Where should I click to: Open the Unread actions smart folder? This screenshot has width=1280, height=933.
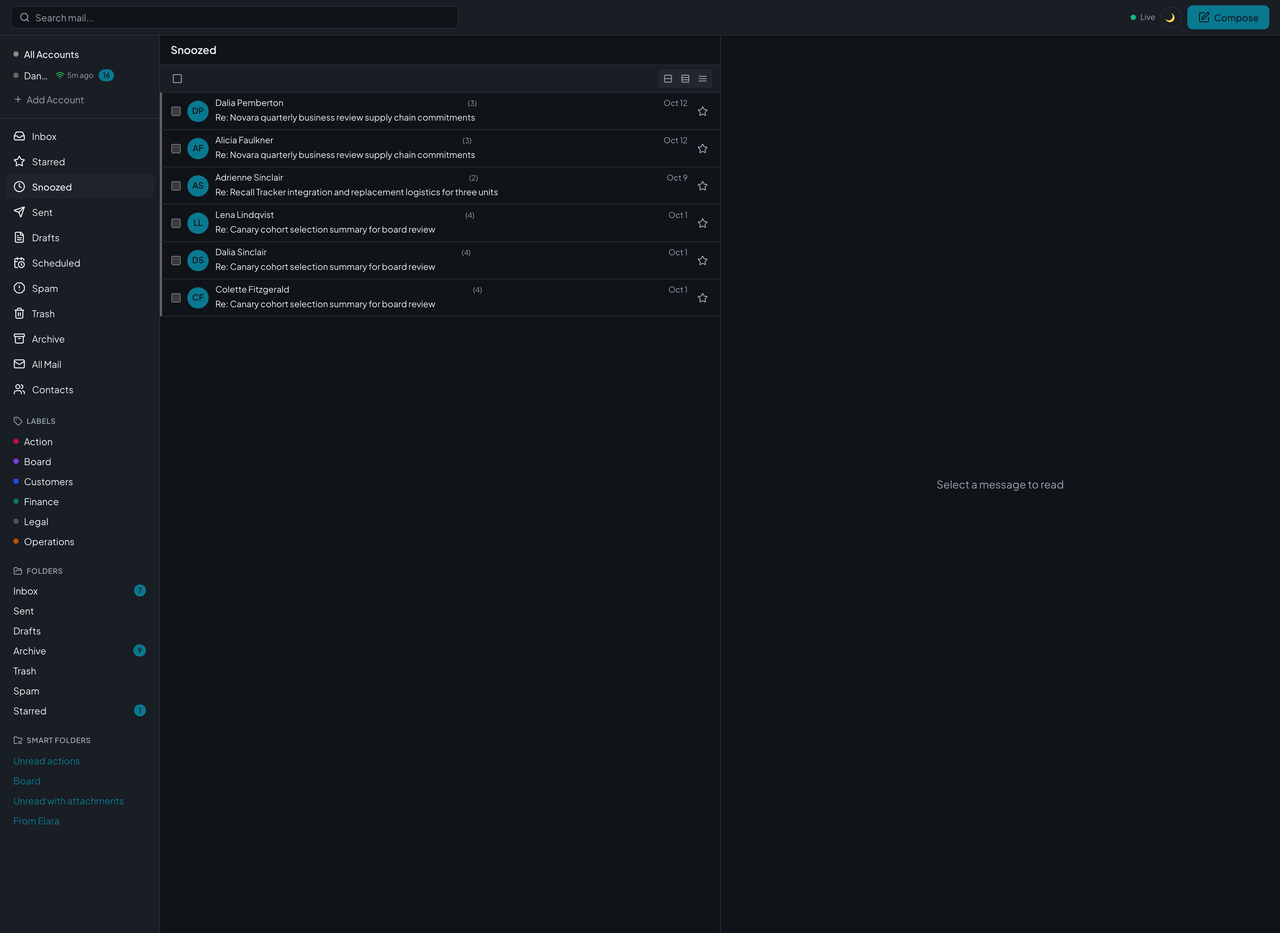point(47,761)
